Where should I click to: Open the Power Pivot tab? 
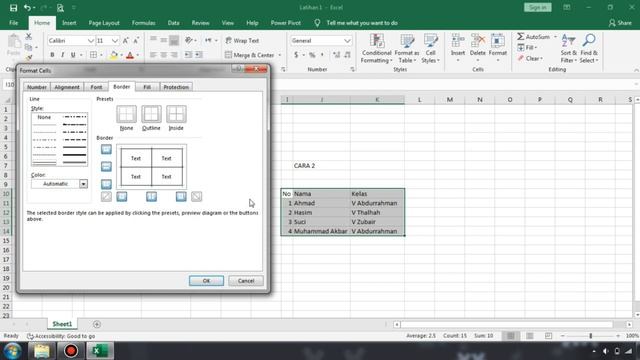point(286,23)
